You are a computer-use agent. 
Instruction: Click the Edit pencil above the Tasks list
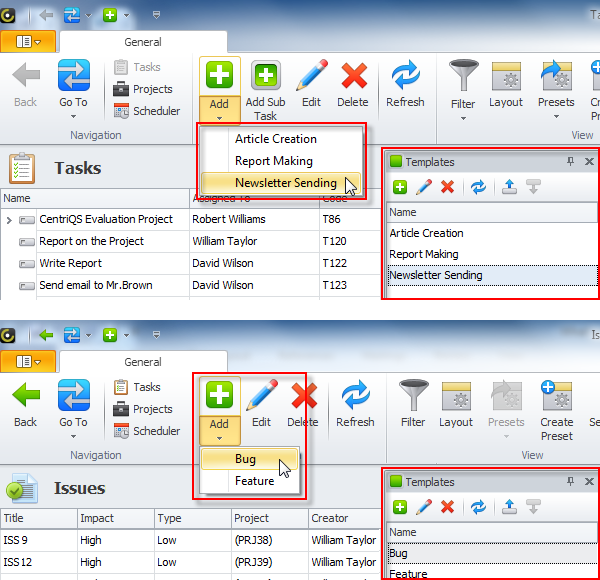coord(311,77)
